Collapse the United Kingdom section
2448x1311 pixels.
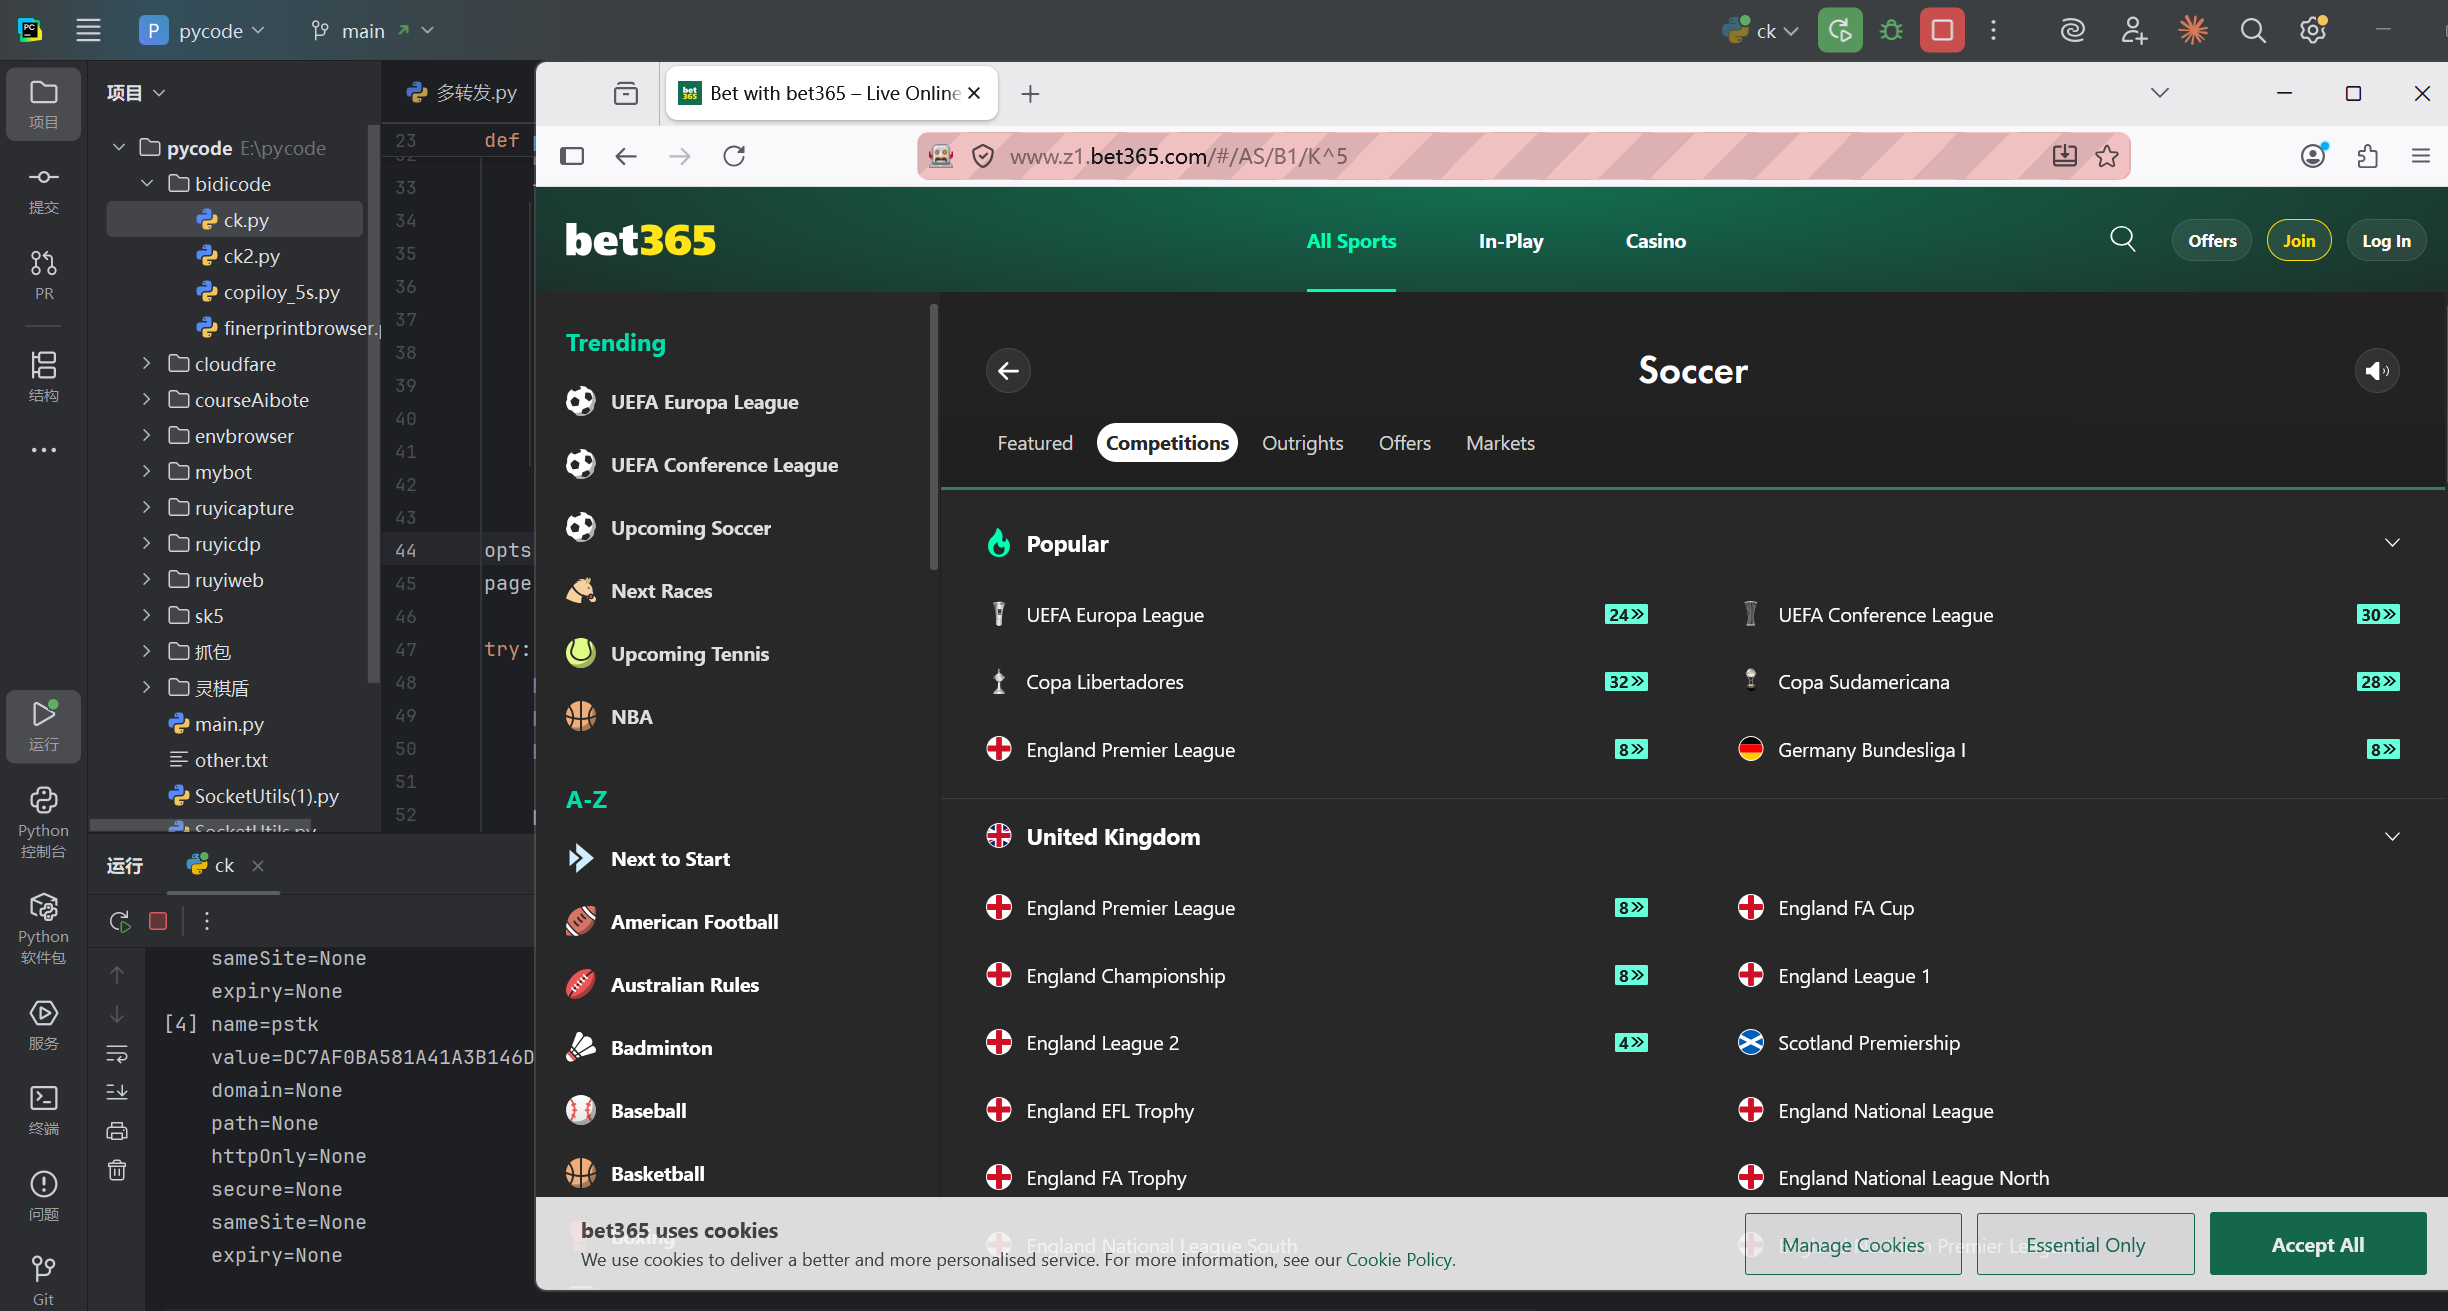click(x=2391, y=837)
